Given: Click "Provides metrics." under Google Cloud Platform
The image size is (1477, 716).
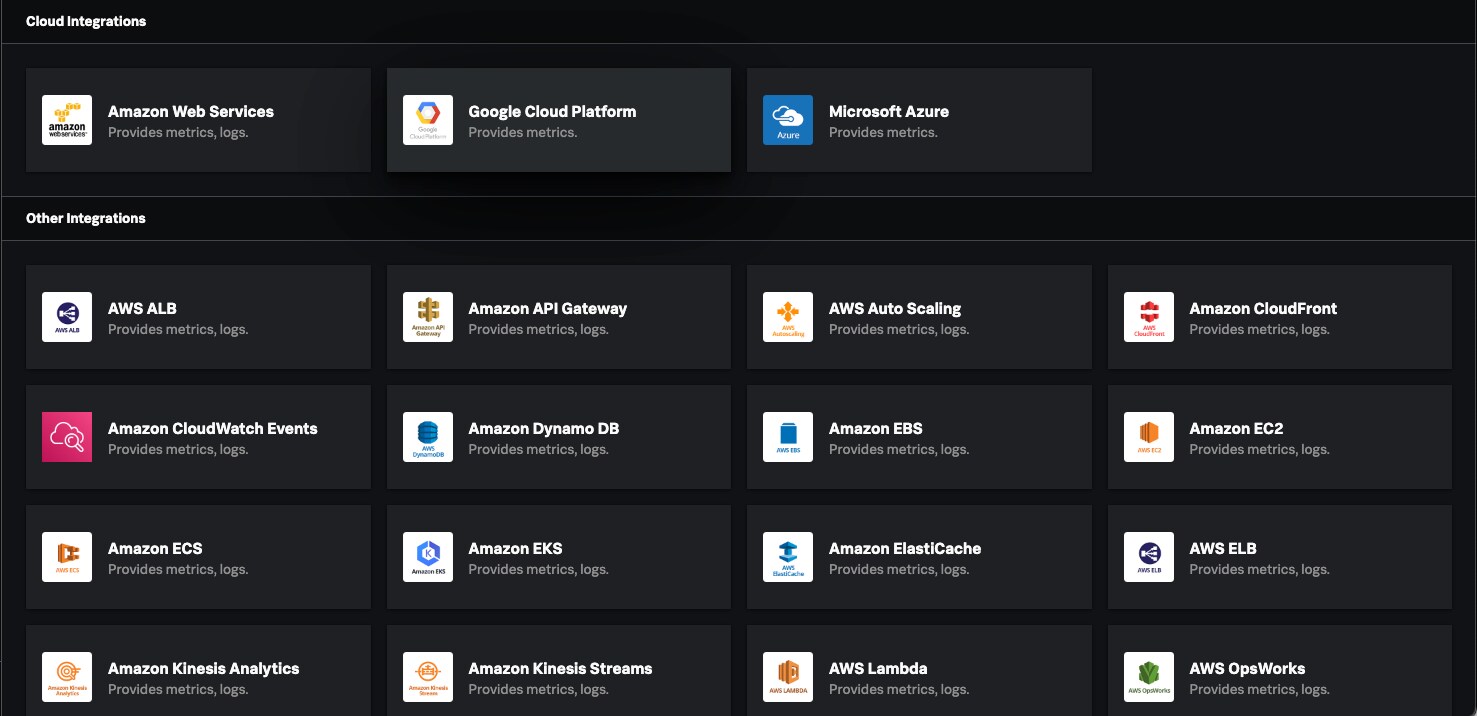Looking at the screenshot, I should click(523, 132).
